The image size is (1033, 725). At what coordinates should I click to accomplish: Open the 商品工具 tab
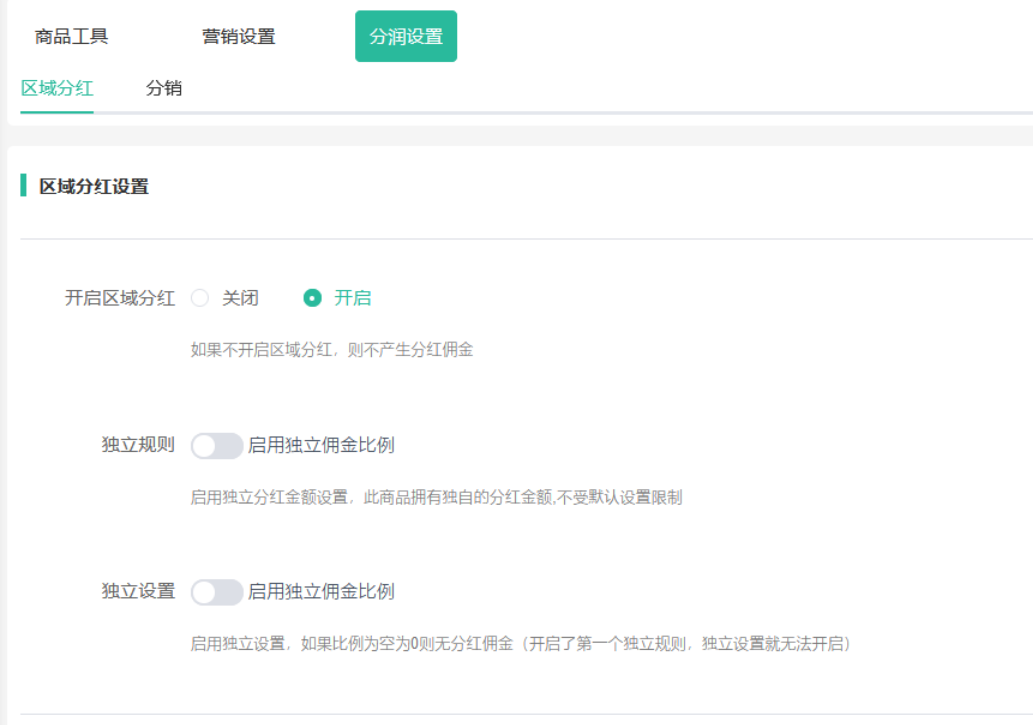click(71, 37)
